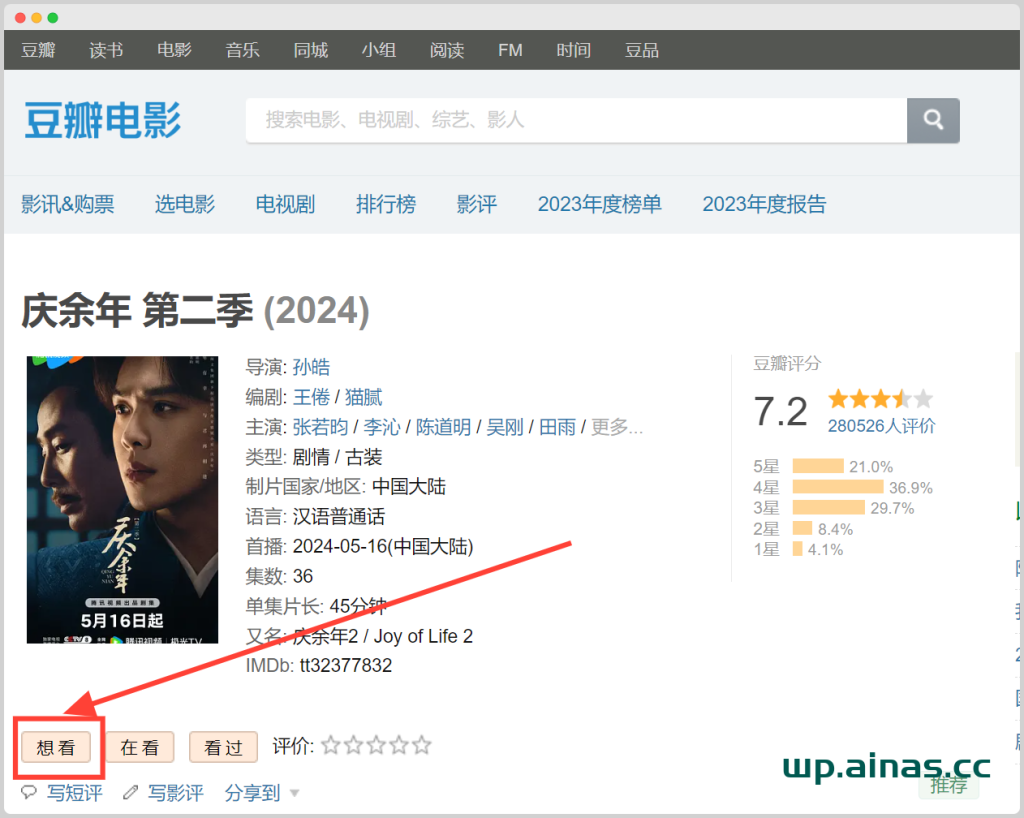Open actor 田雨 link
This screenshot has height=818, width=1024.
[x=557, y=427]
